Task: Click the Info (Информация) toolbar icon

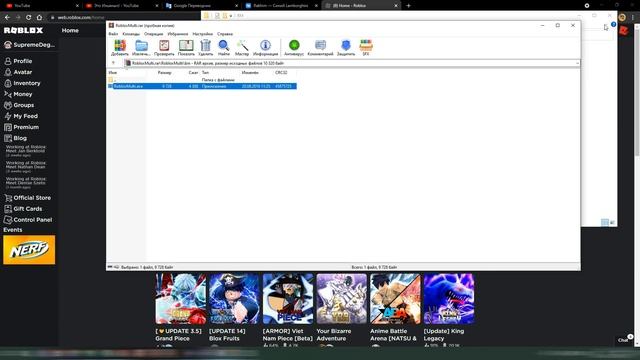Action: 265,48
